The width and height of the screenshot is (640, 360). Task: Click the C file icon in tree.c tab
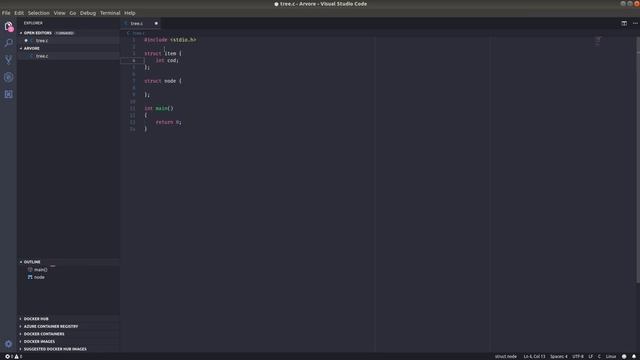click(127, 23)
